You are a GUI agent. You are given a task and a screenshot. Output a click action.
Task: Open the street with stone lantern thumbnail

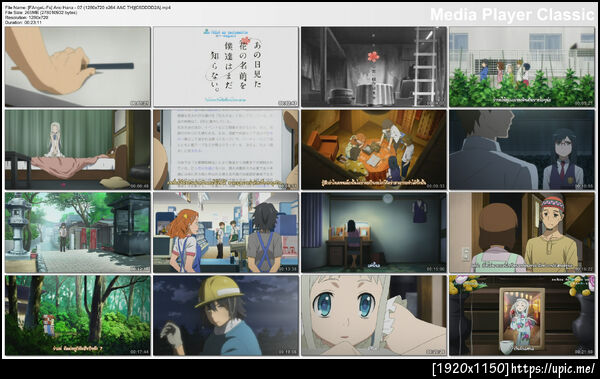[78, 233]
